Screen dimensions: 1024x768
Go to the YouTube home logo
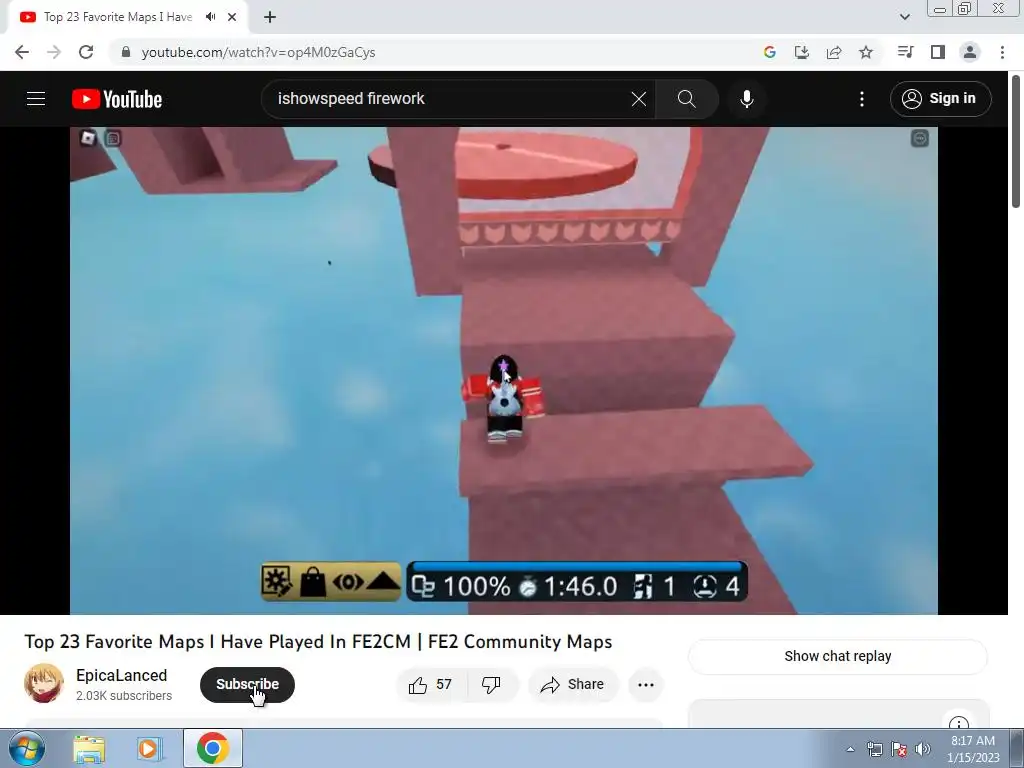click(x=117, y=99)
